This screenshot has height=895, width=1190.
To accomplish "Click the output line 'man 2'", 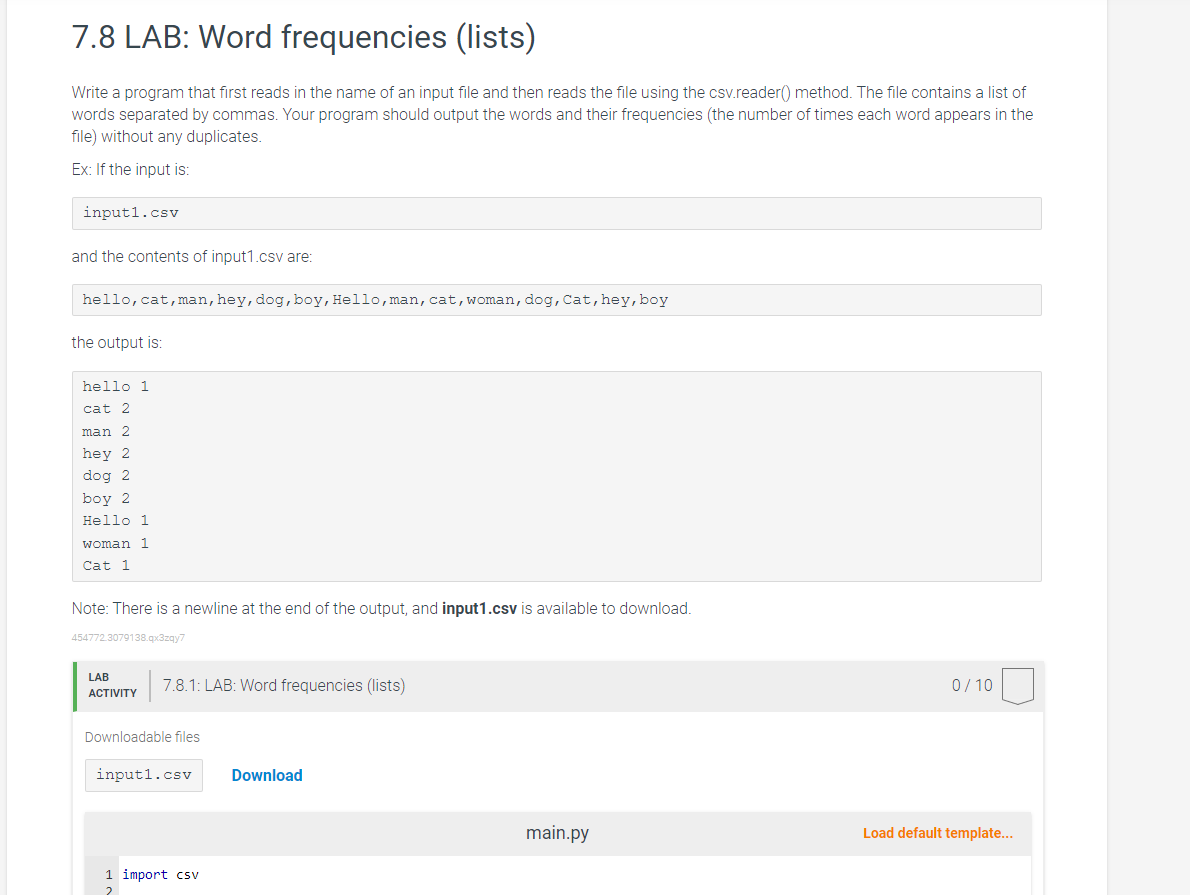I will click(106, 431).
